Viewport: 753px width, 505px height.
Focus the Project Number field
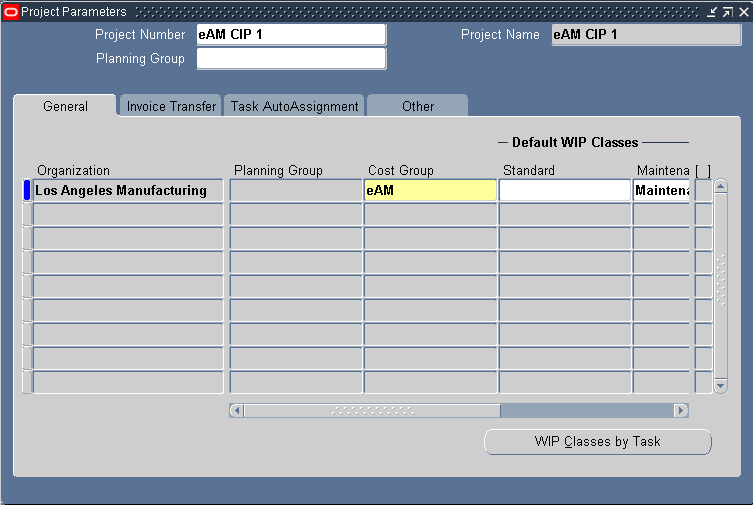(x=291, y=35)
